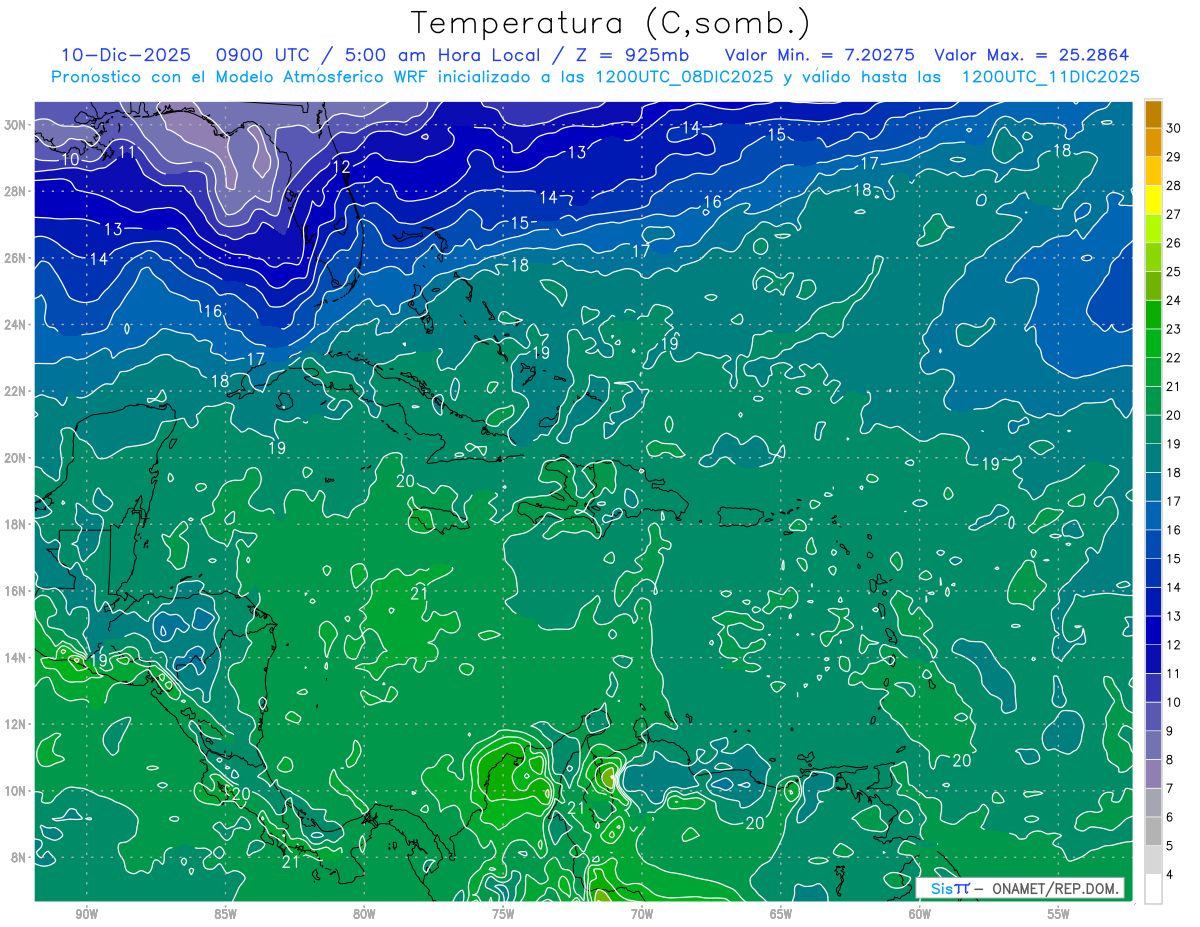
Task: Click the 80W longitude axis label
Action: 364,914
